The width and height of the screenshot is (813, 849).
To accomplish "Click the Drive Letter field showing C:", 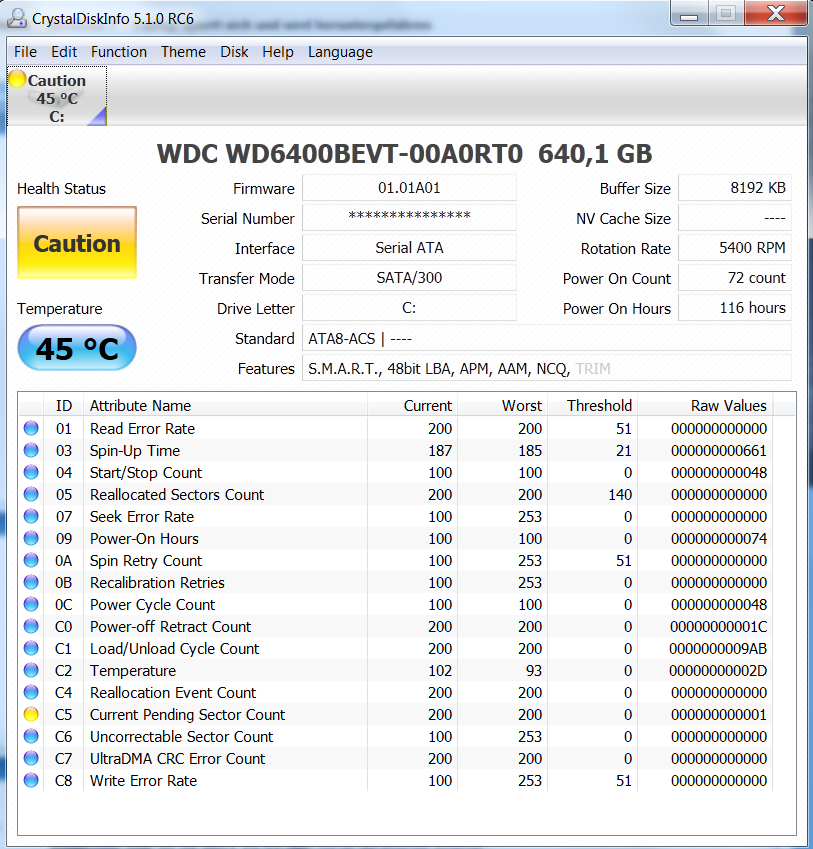I will [x=409, y=308].
